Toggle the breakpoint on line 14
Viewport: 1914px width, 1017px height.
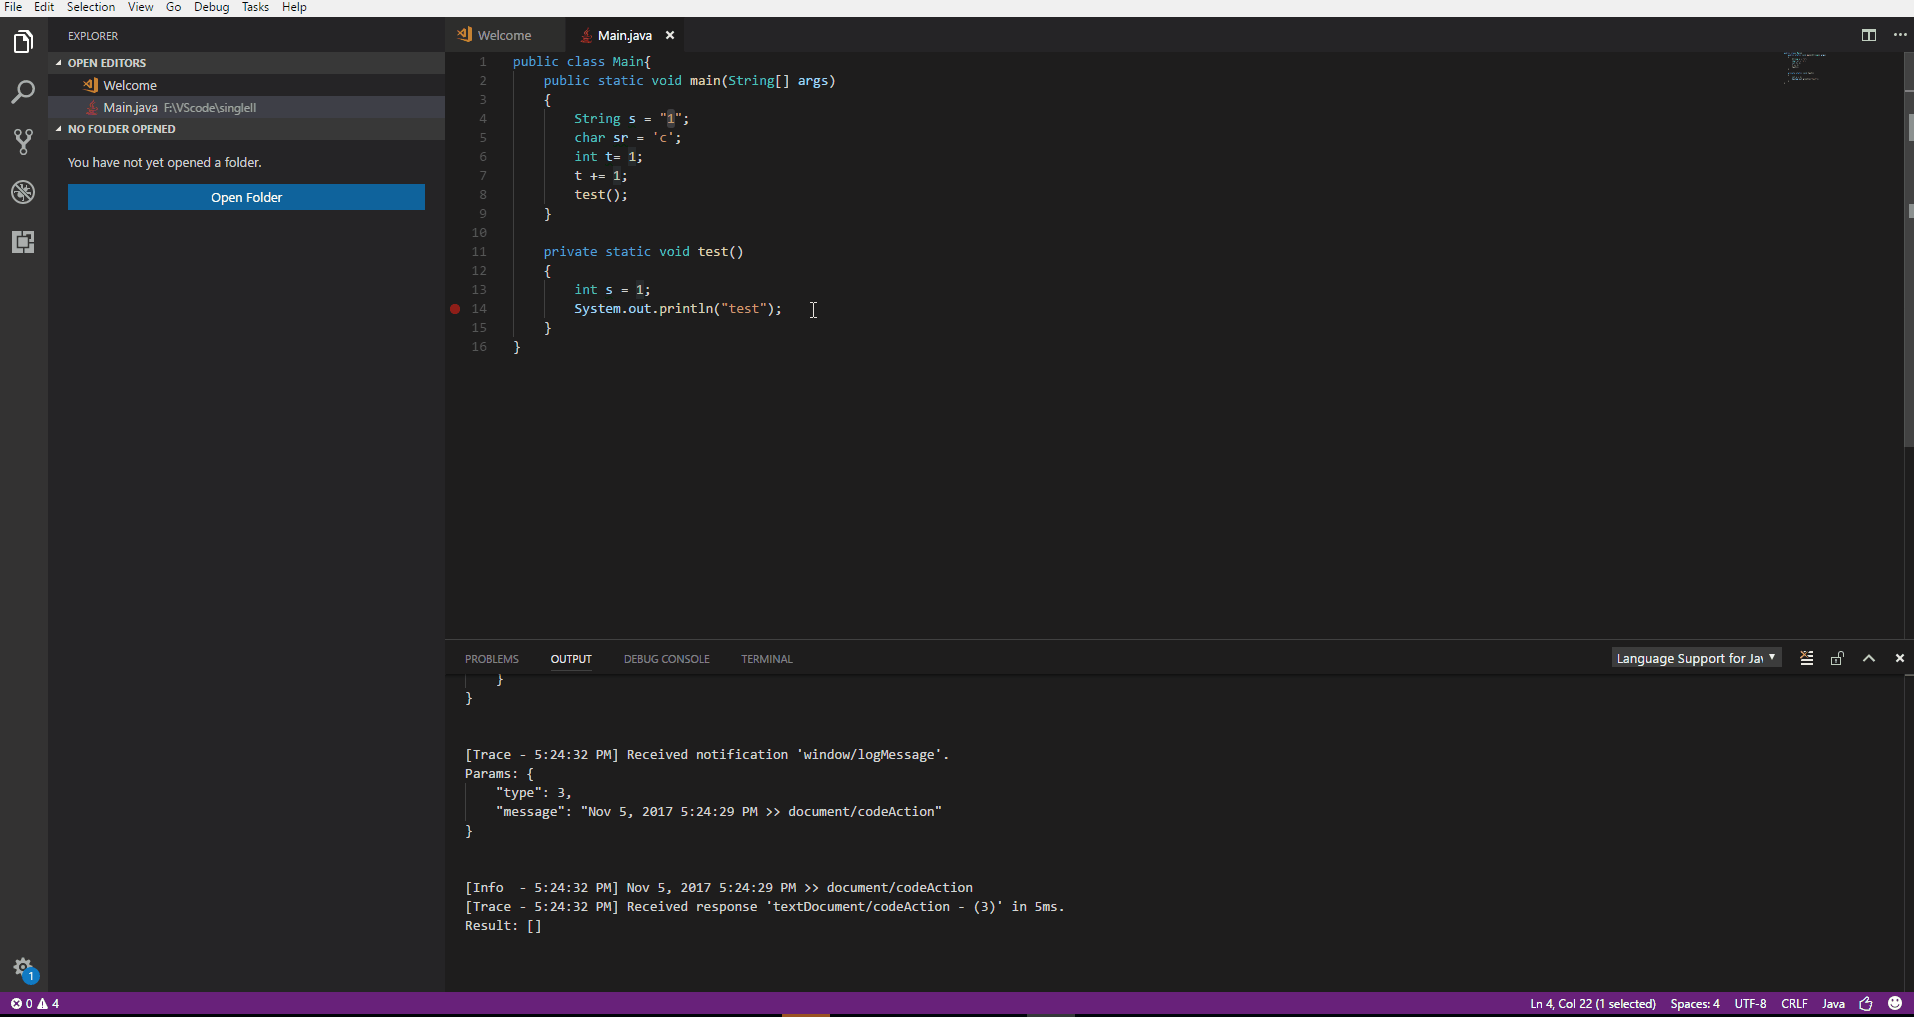click(x=455, y=310)
